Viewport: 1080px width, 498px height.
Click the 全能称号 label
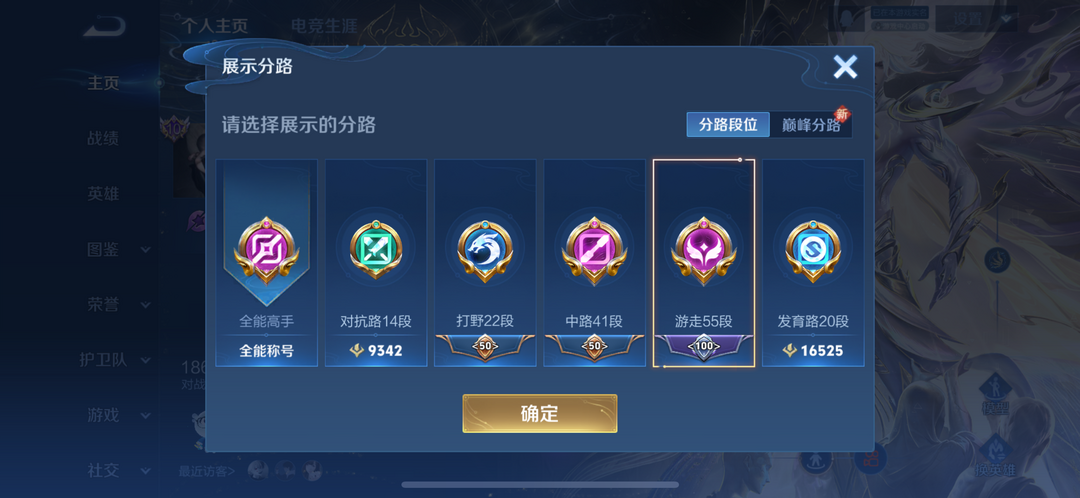pos(267,351)
